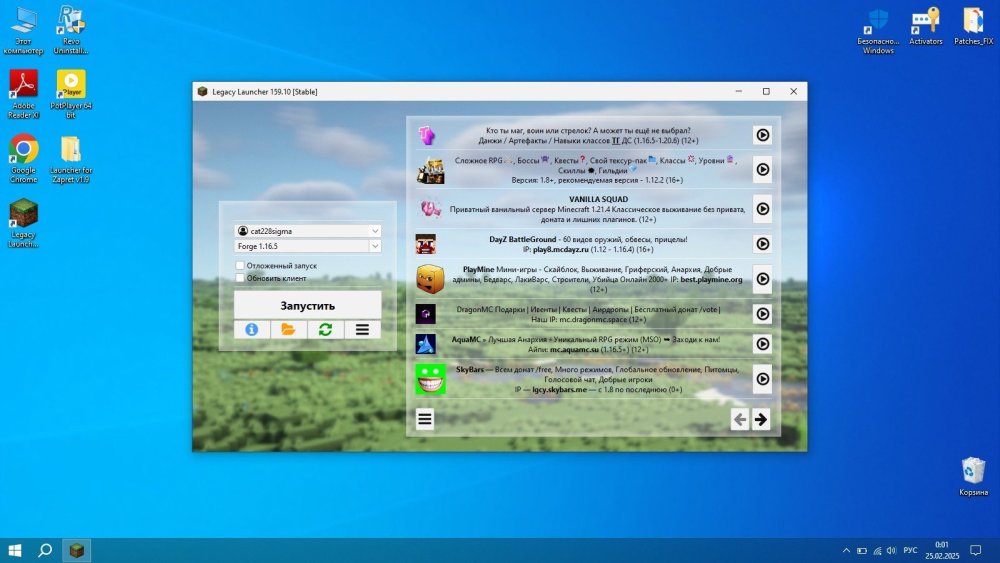
Task: Select Google Chrome desktop icon
Action: (24, 159)
